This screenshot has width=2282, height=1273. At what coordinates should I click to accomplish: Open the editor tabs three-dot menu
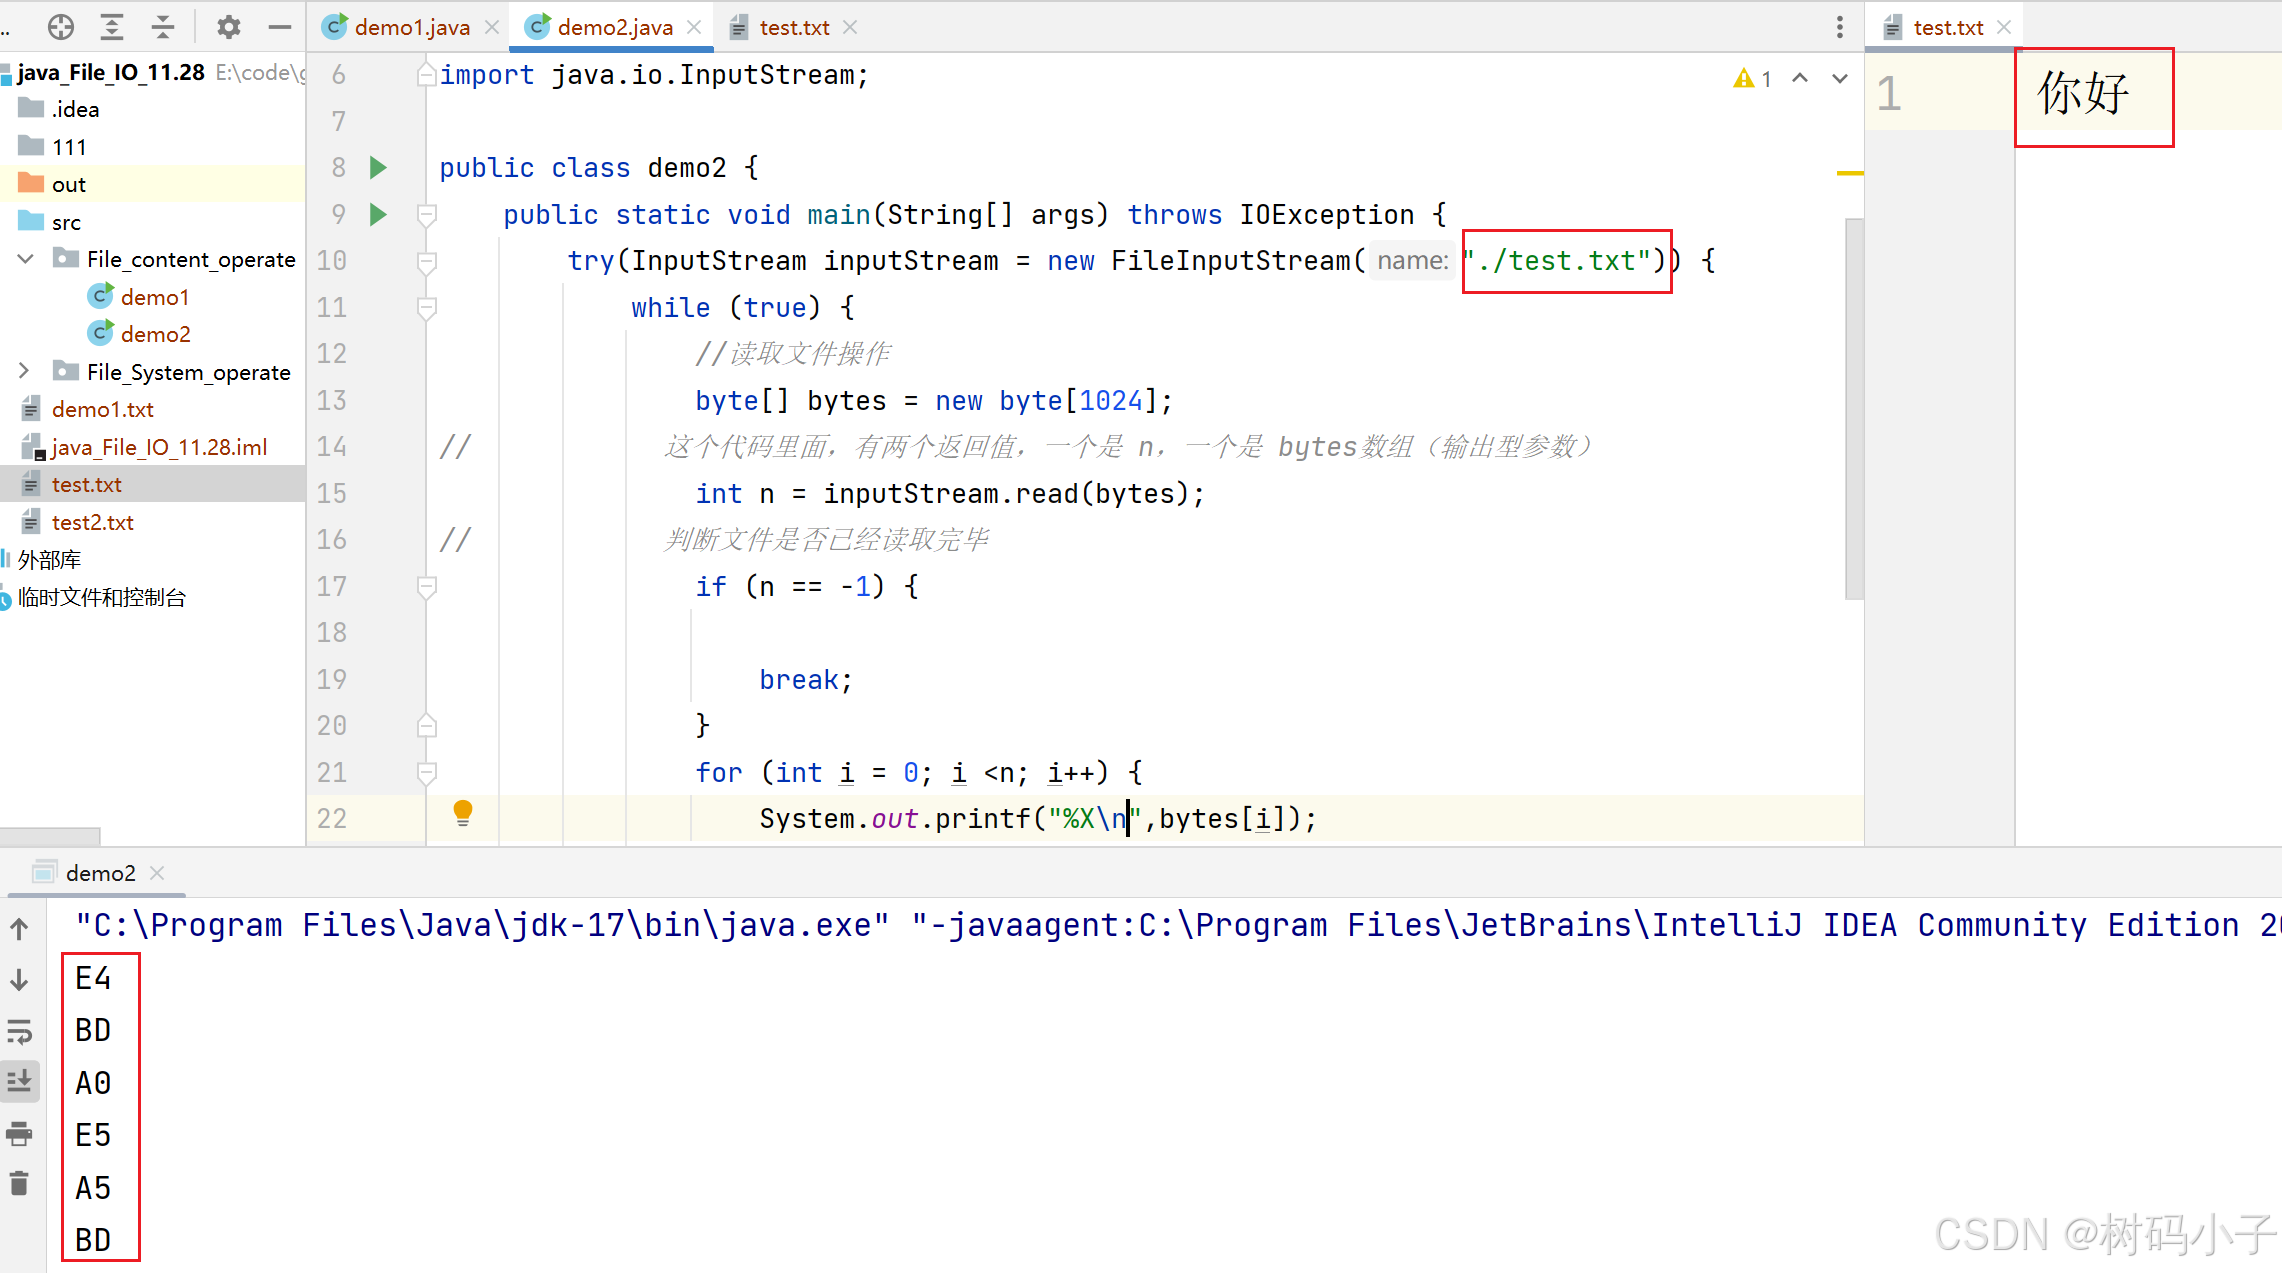point(1839,27)
